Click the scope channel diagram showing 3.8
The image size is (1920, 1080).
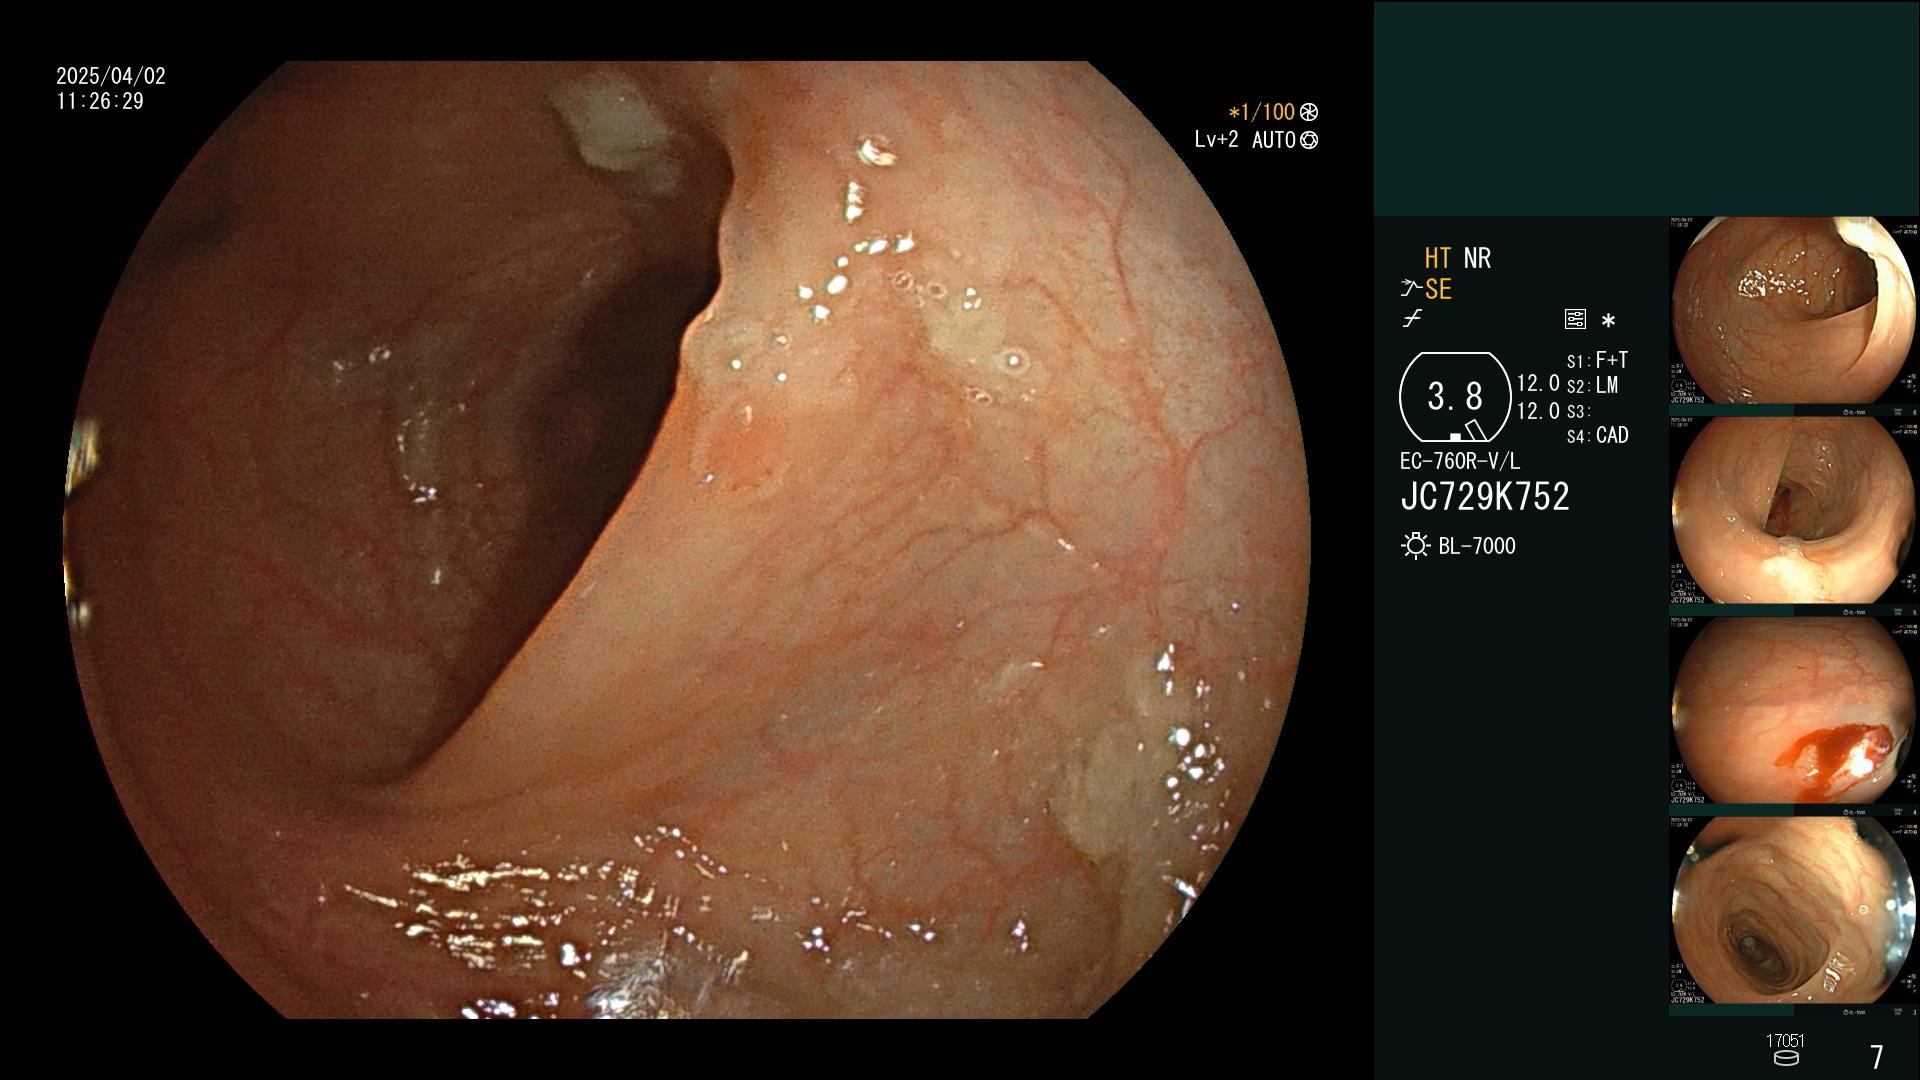click(1455, 397)
